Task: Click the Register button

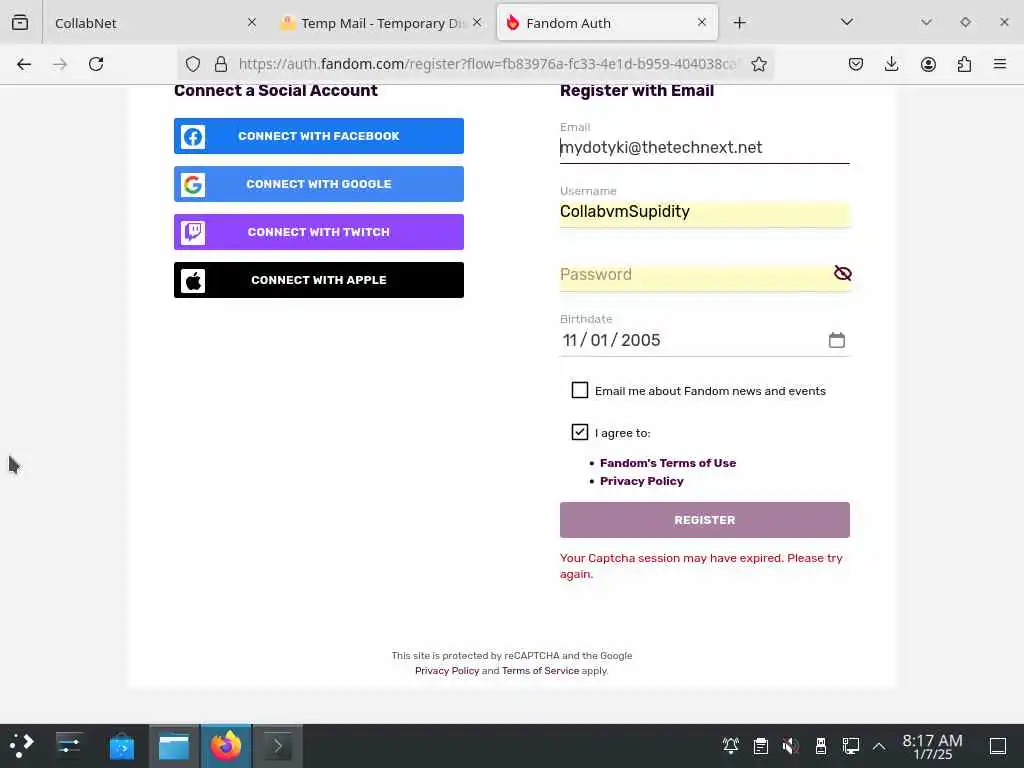Action: pos(705,520)
